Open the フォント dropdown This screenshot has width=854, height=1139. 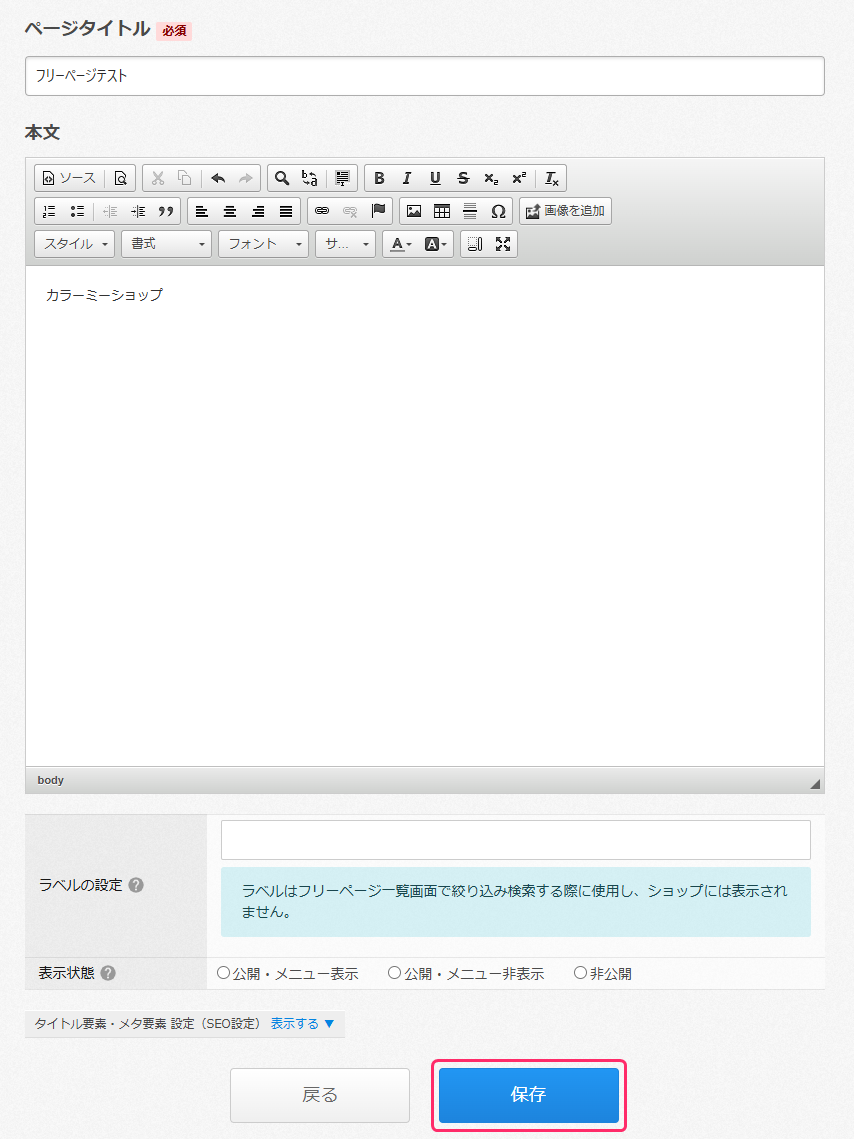263,244
